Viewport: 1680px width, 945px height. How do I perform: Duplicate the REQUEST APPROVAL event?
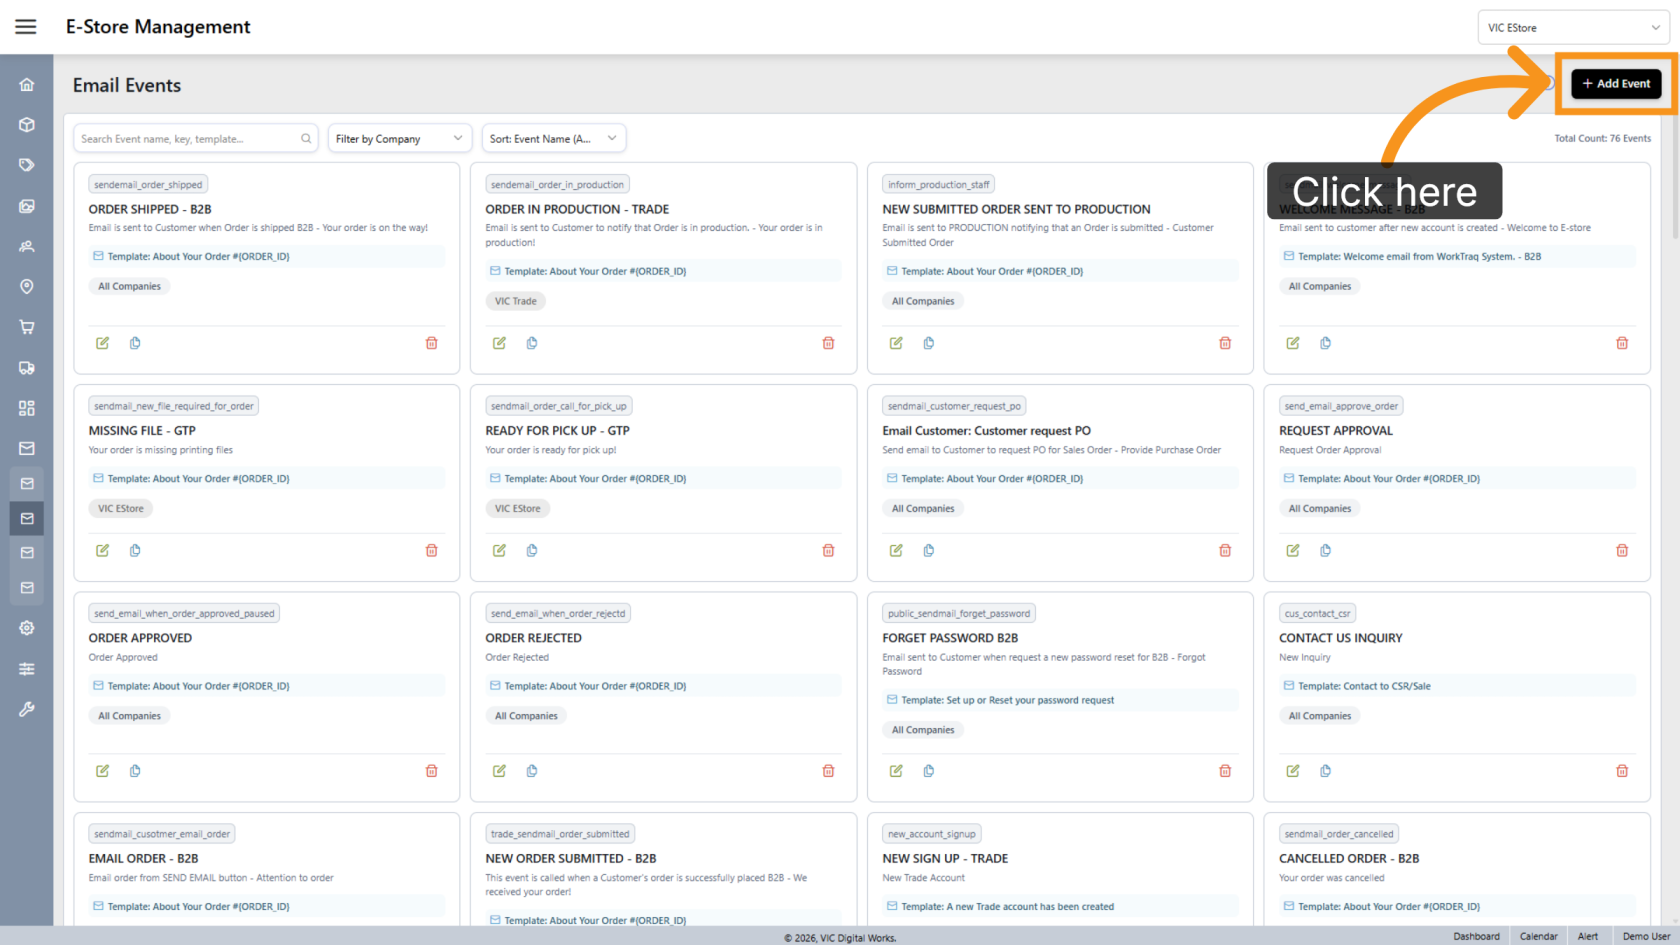click(x=1326, y=550)
